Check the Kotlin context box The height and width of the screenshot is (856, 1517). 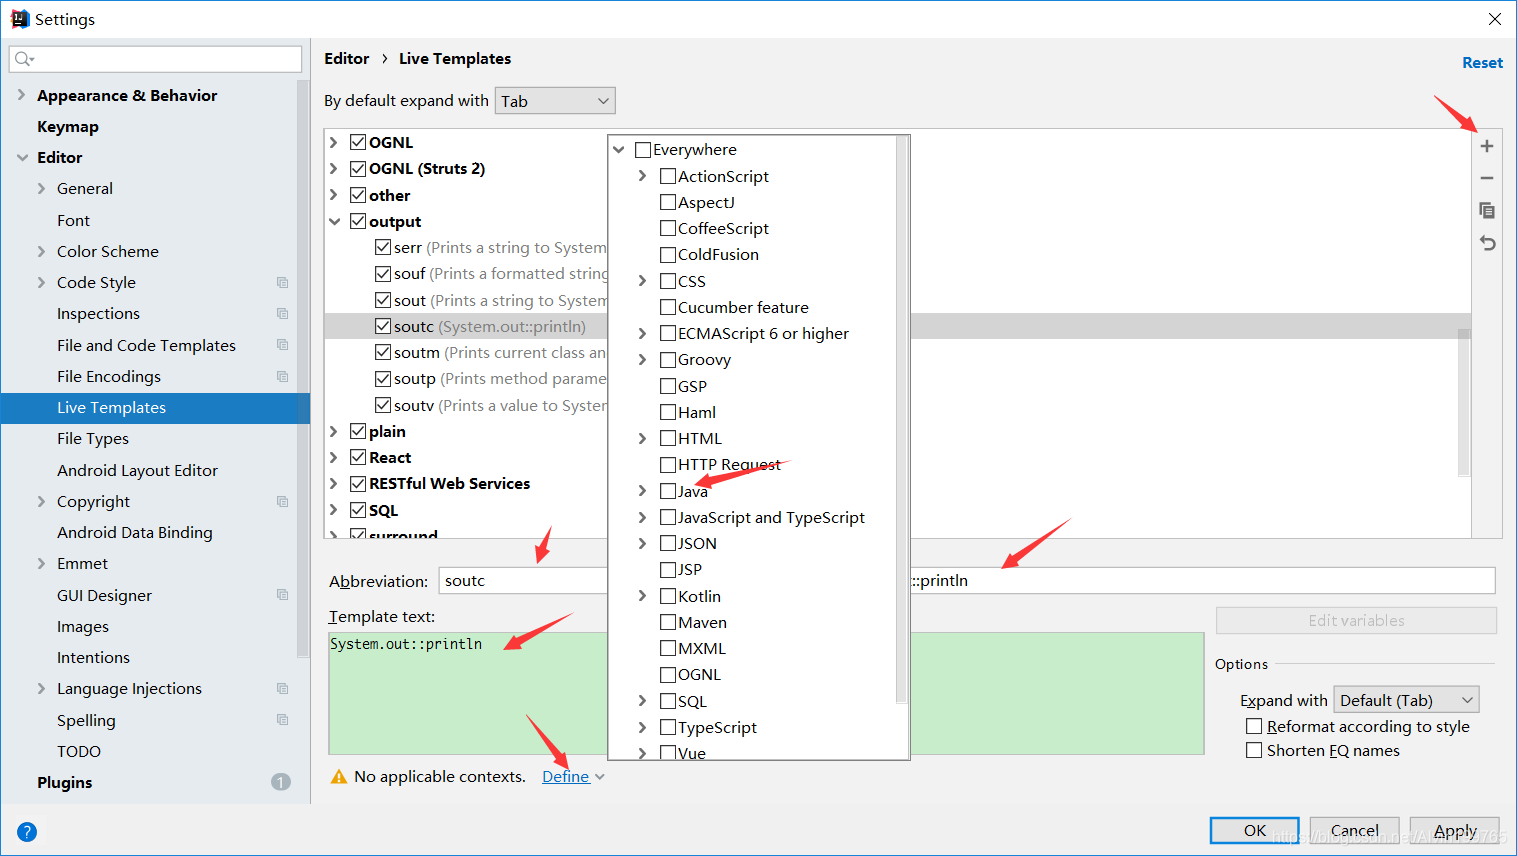[668, 596]
